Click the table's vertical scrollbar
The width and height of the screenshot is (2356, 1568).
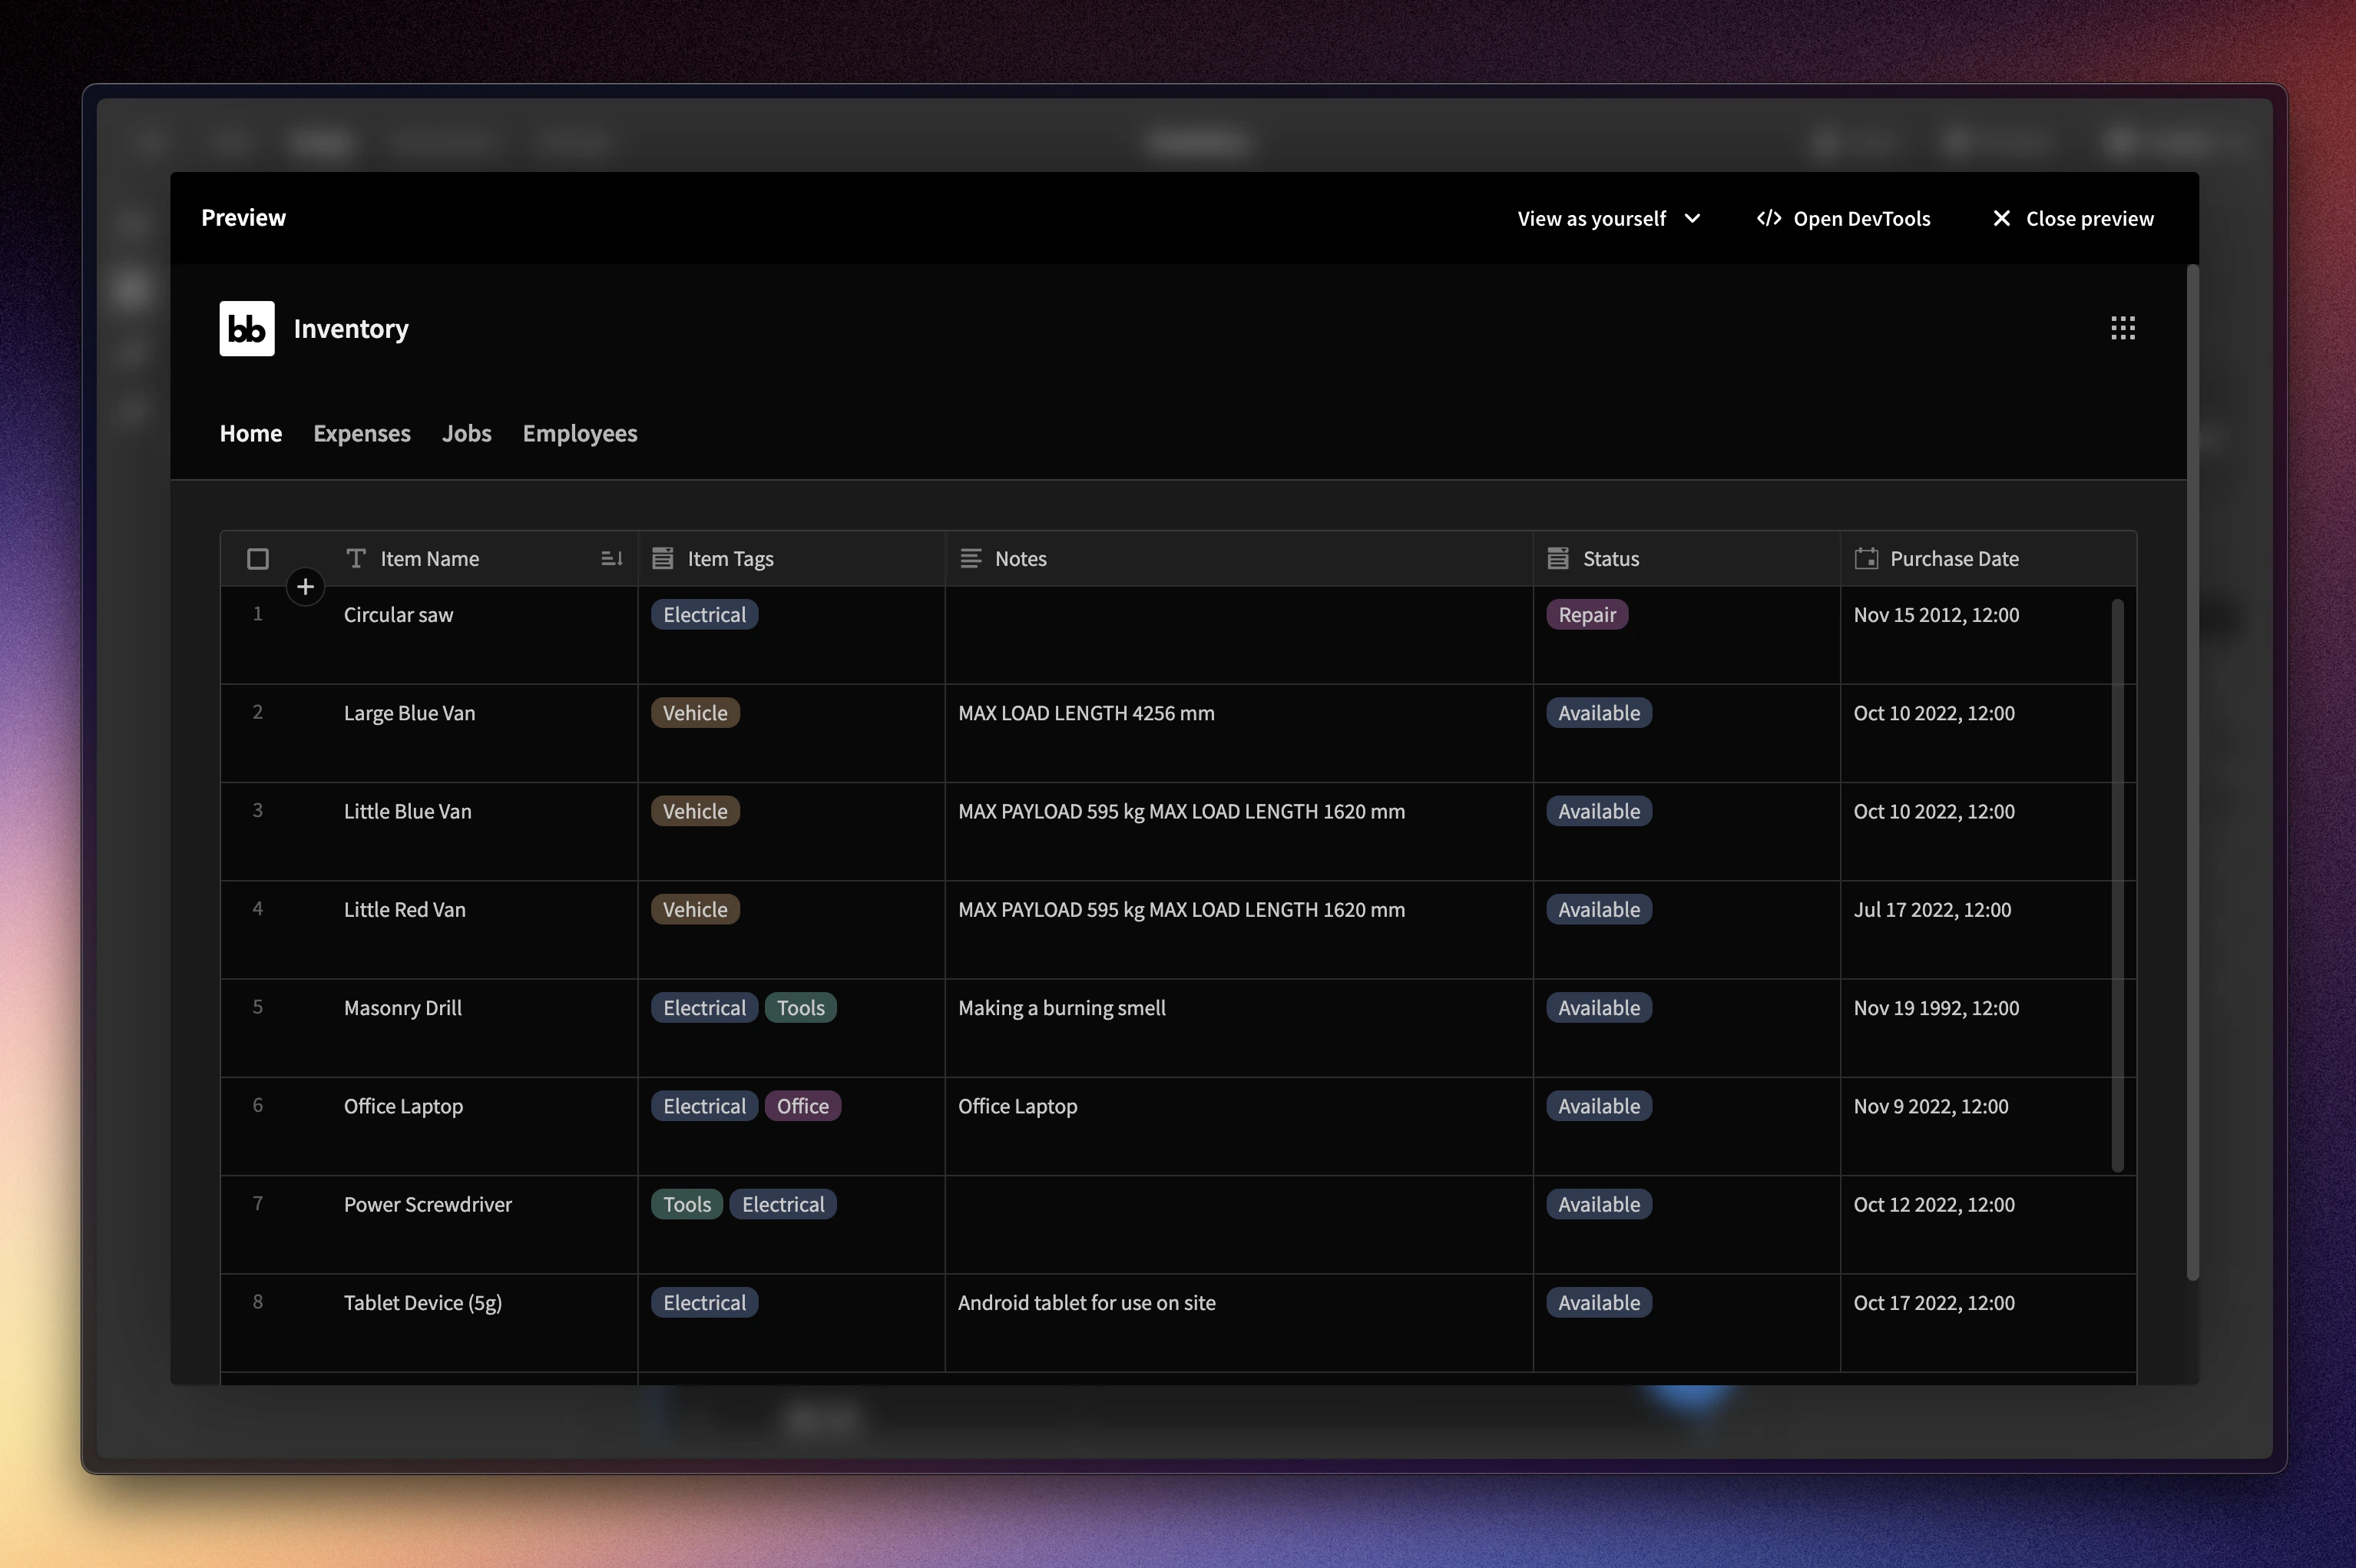(x=2117, y=885)
